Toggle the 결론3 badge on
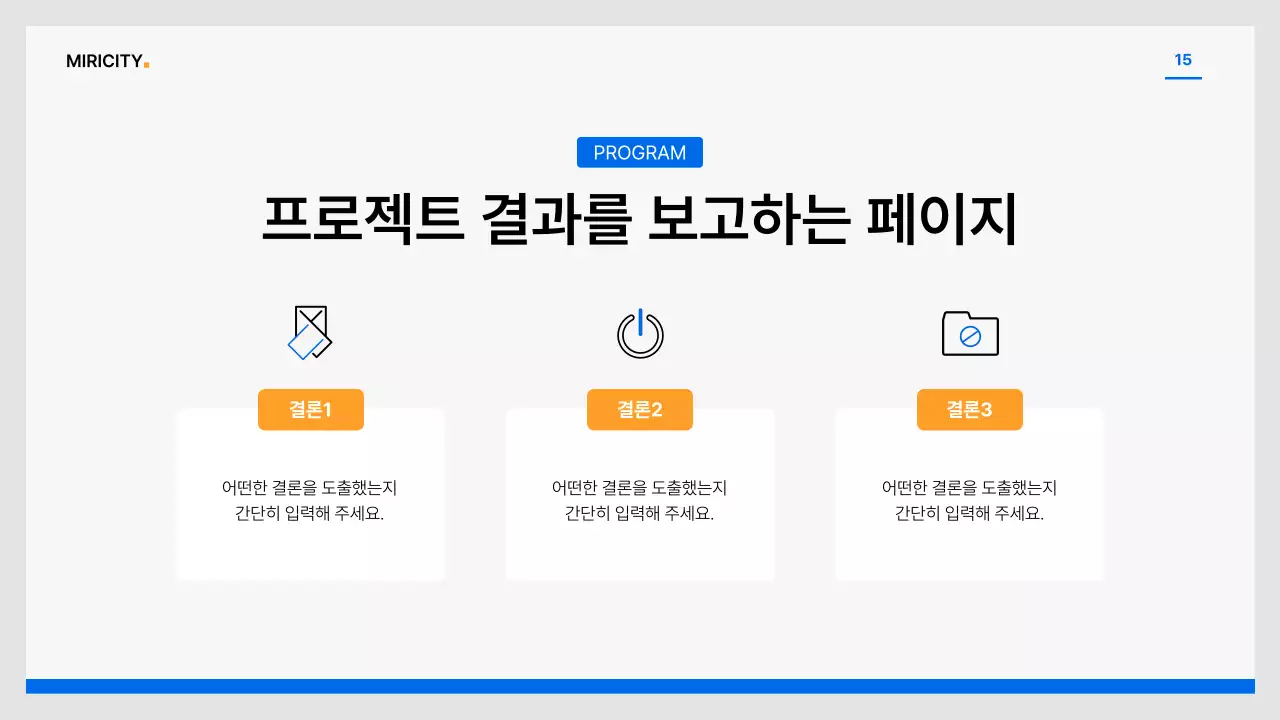Viewport: 1280px width, 720px height. pos(969,409)
